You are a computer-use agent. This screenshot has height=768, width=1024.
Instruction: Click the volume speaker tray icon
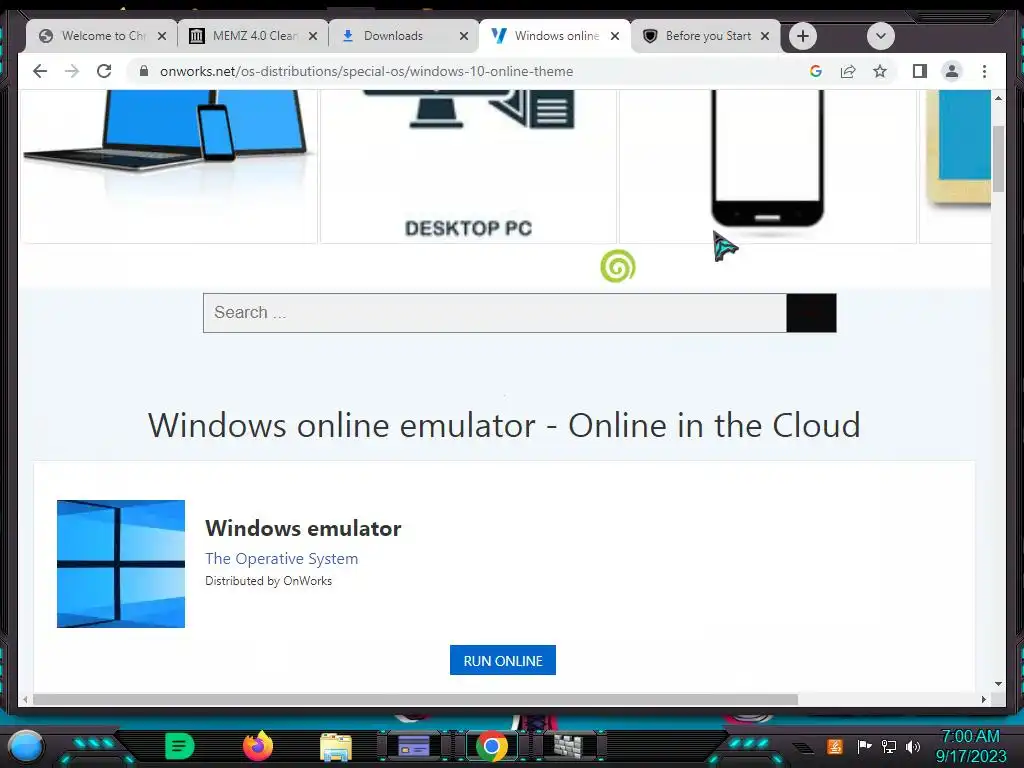coord(912,746)
